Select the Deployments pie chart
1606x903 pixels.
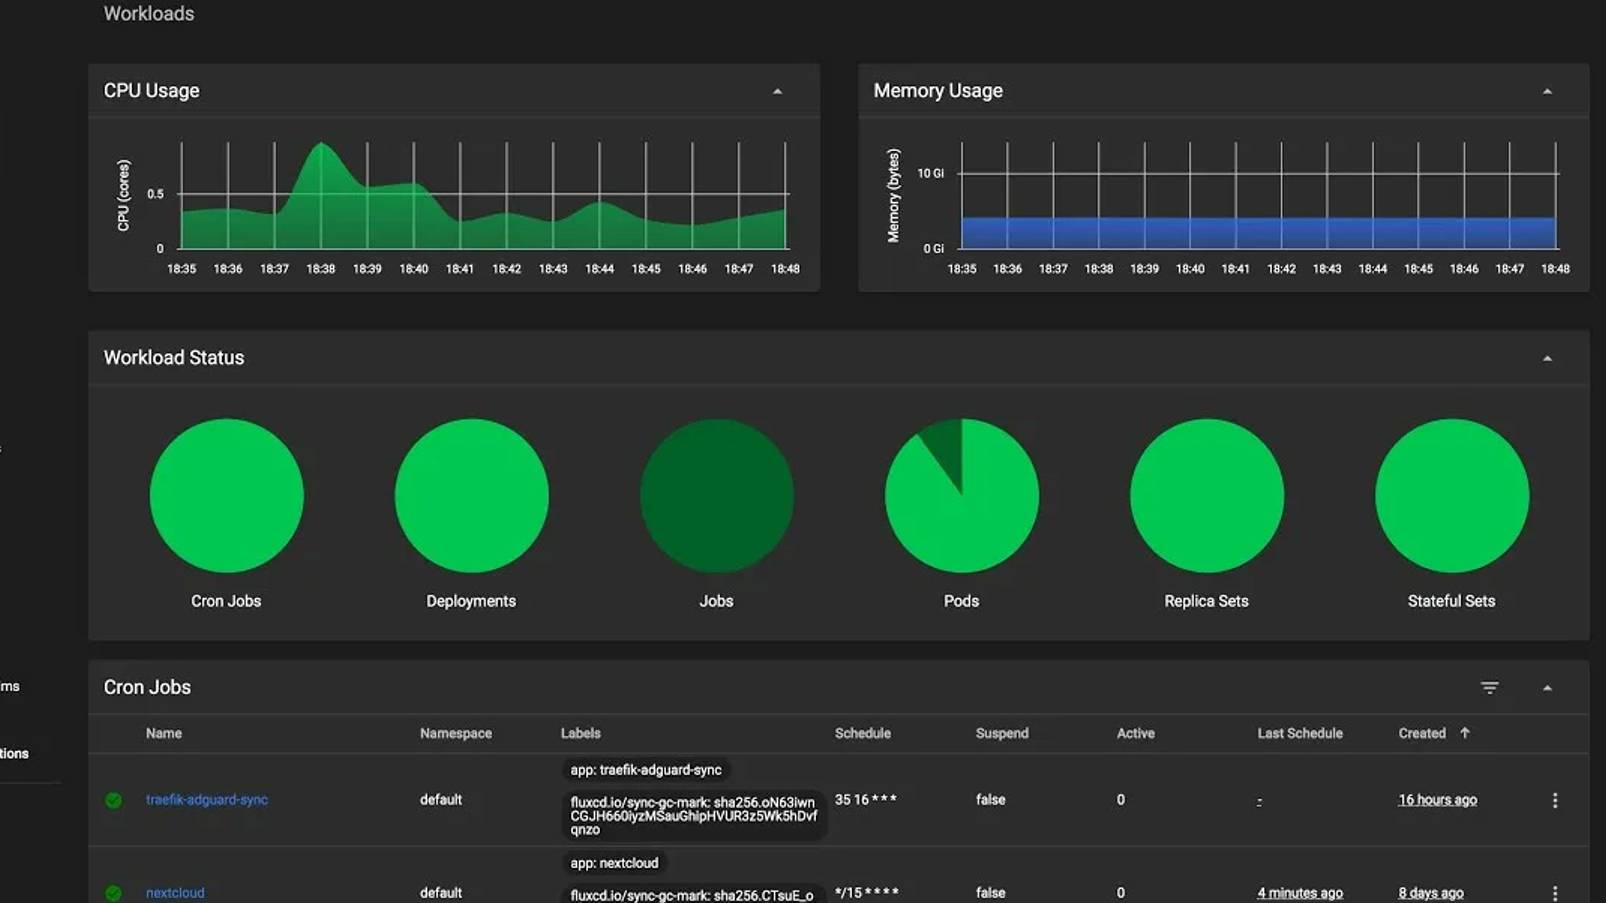(471, 495)
